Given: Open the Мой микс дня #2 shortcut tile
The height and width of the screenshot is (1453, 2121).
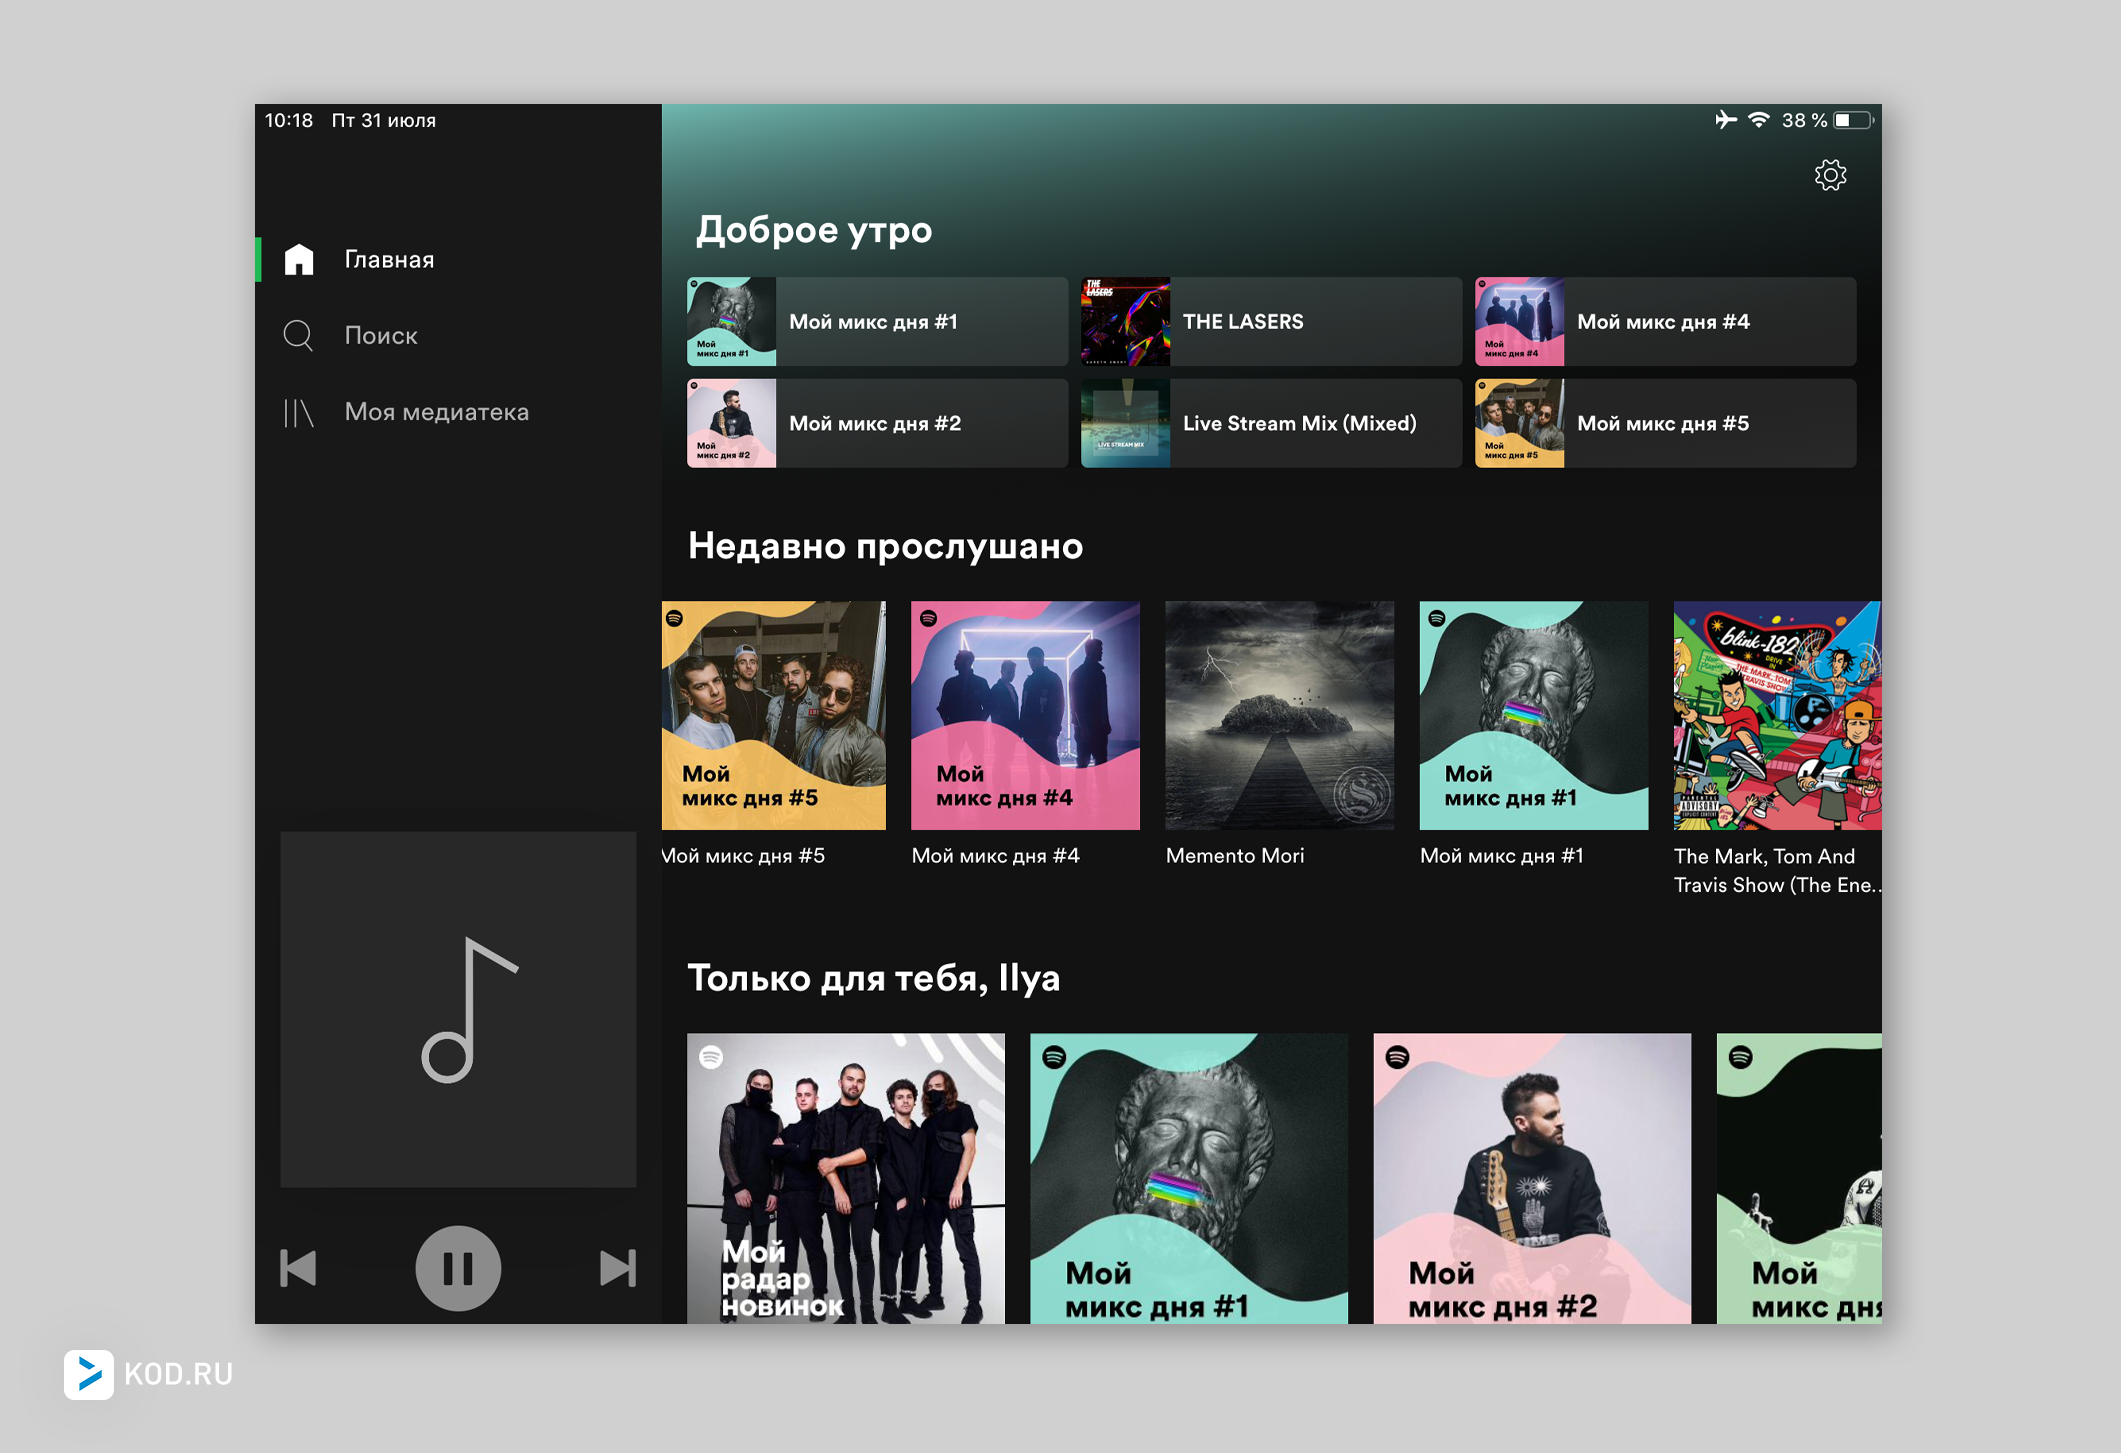Looking at the screenshot, I should point(877,423).
